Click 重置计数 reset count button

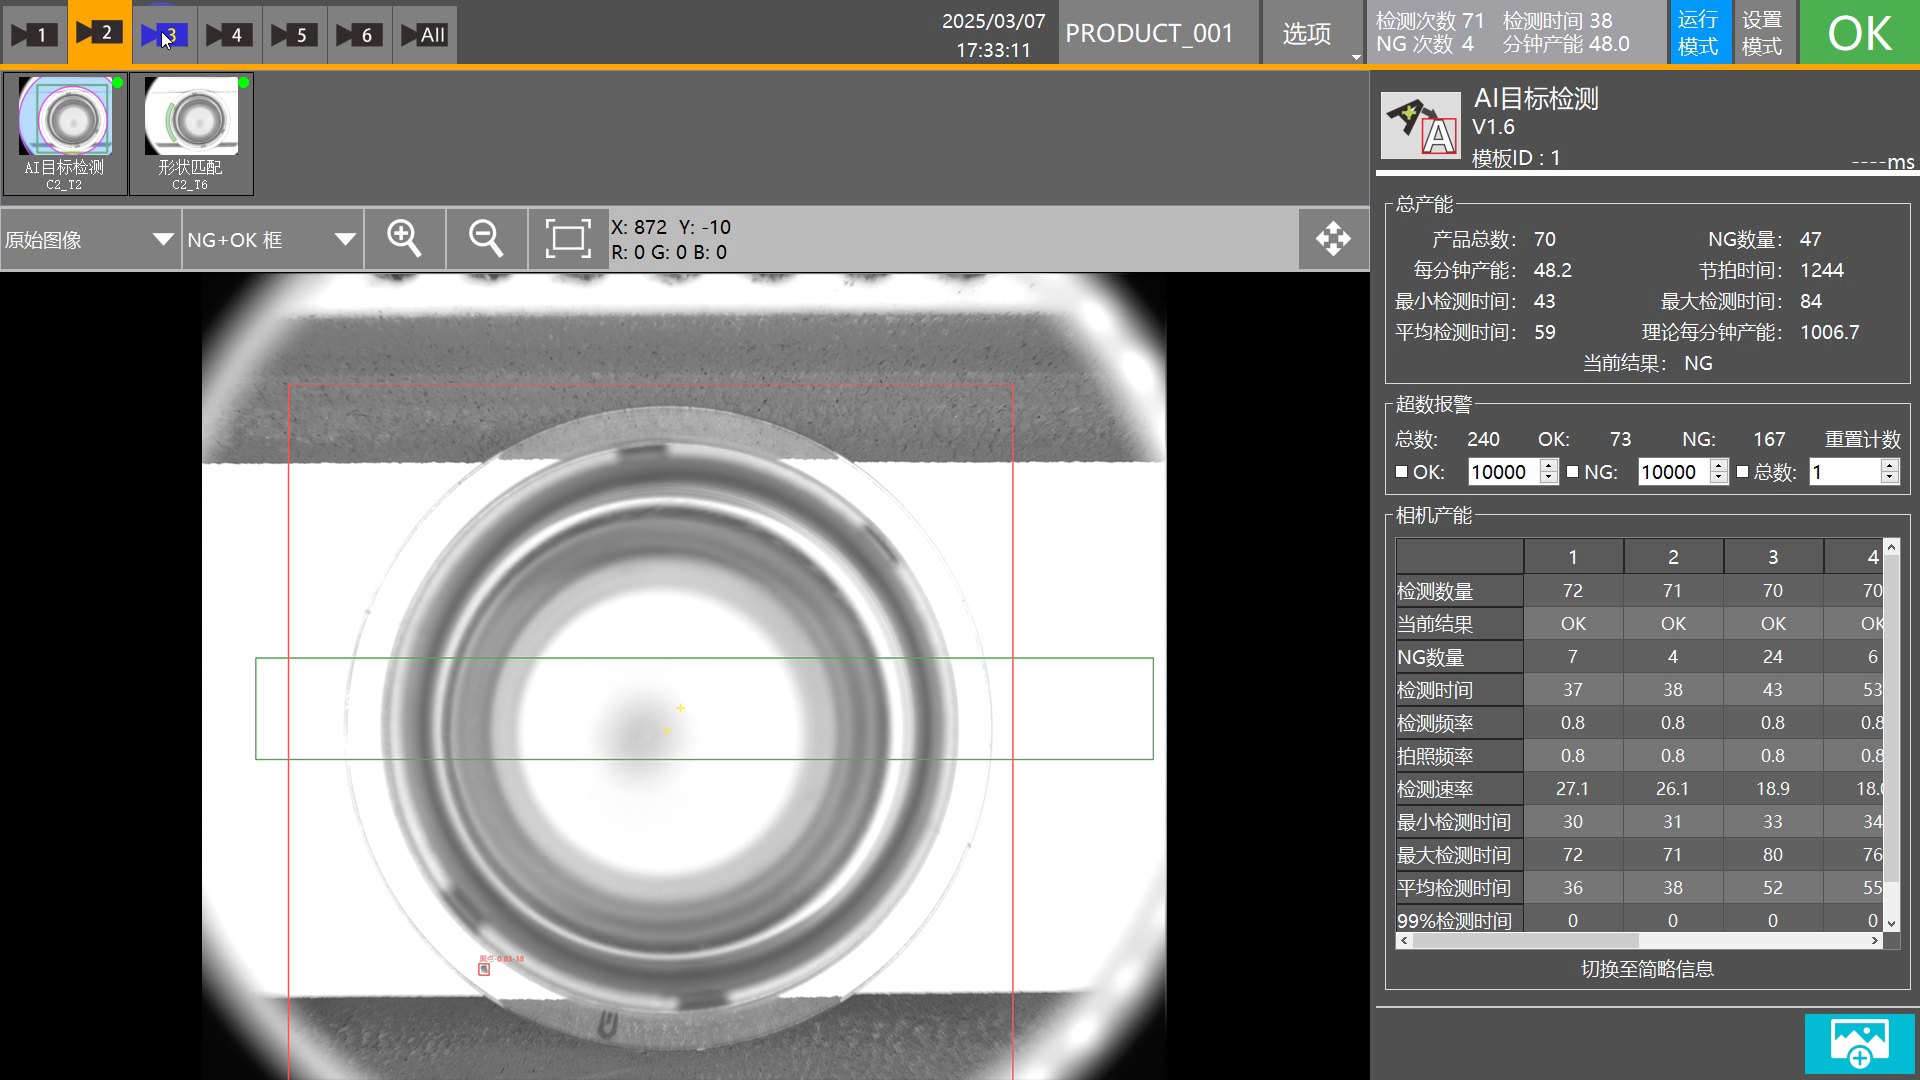1862,439
